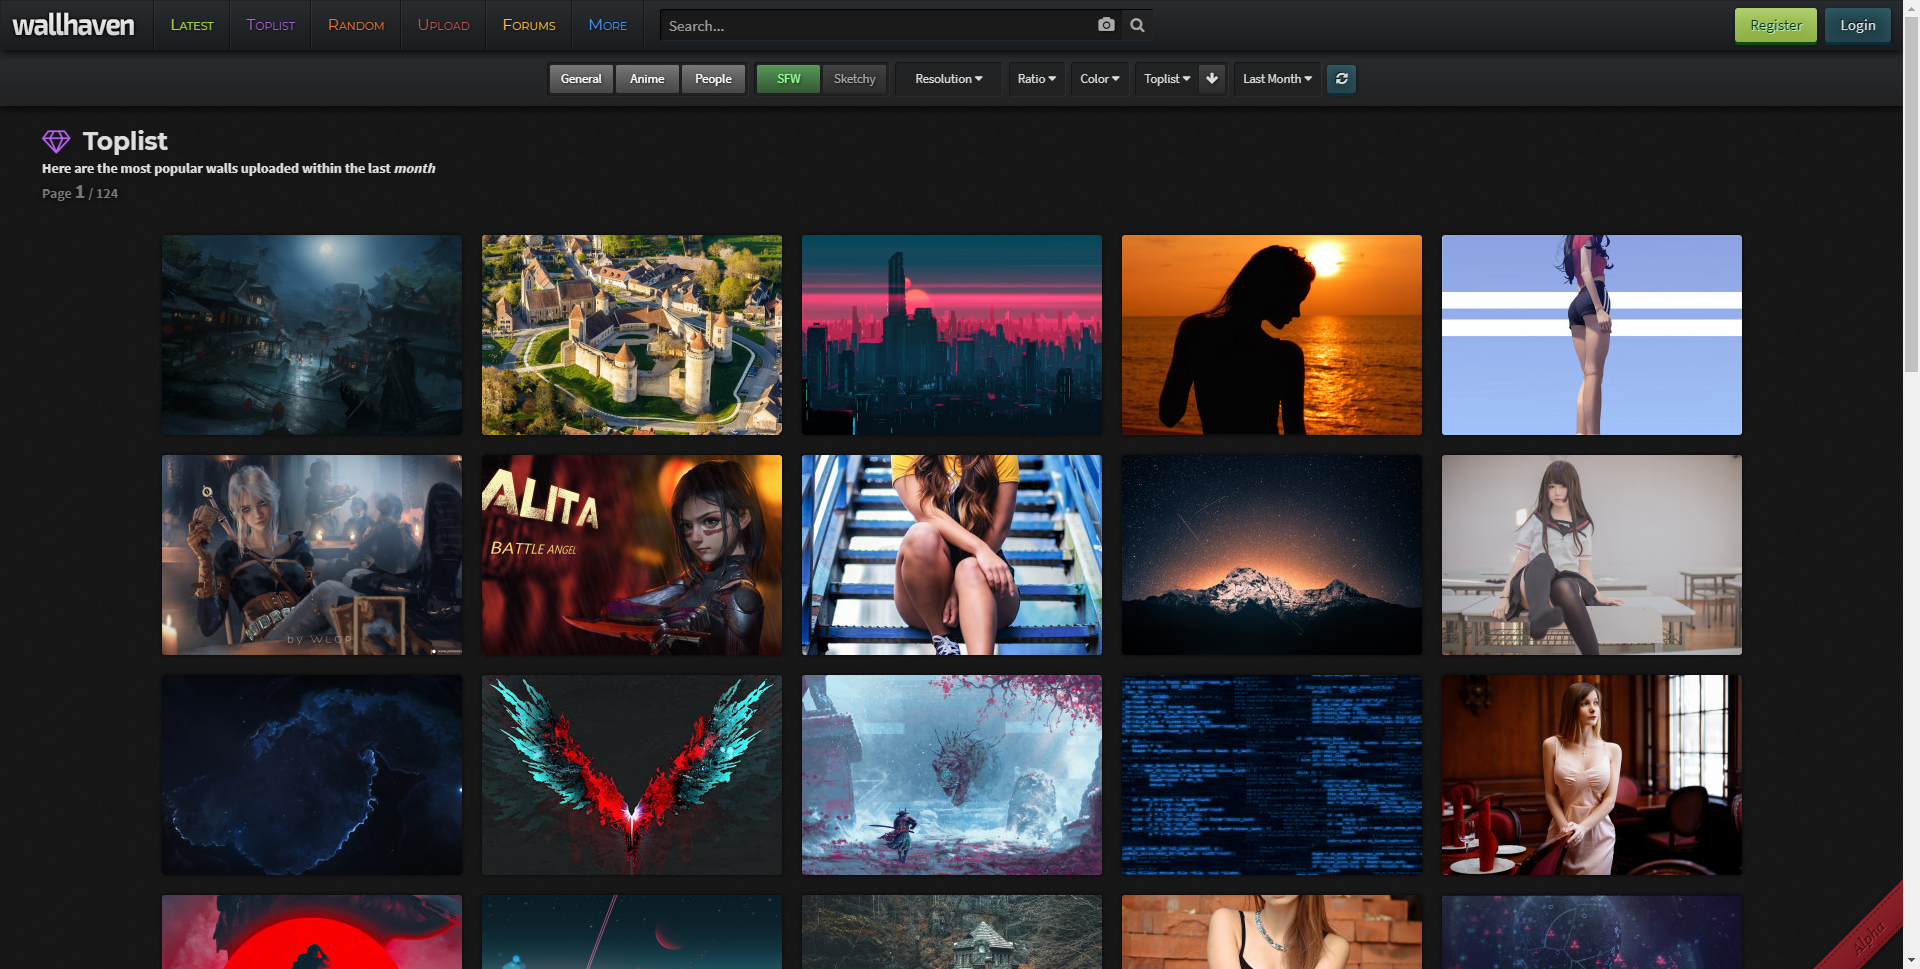Open the sunset silhouette woman wallpaper
The height and width of the screenshot is (969, 1920).
point(1272,335)
